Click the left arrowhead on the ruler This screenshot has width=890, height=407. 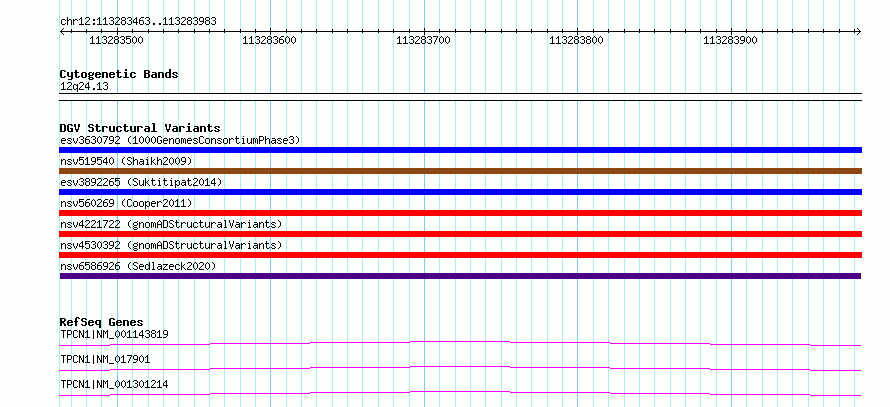click(62, 32)
